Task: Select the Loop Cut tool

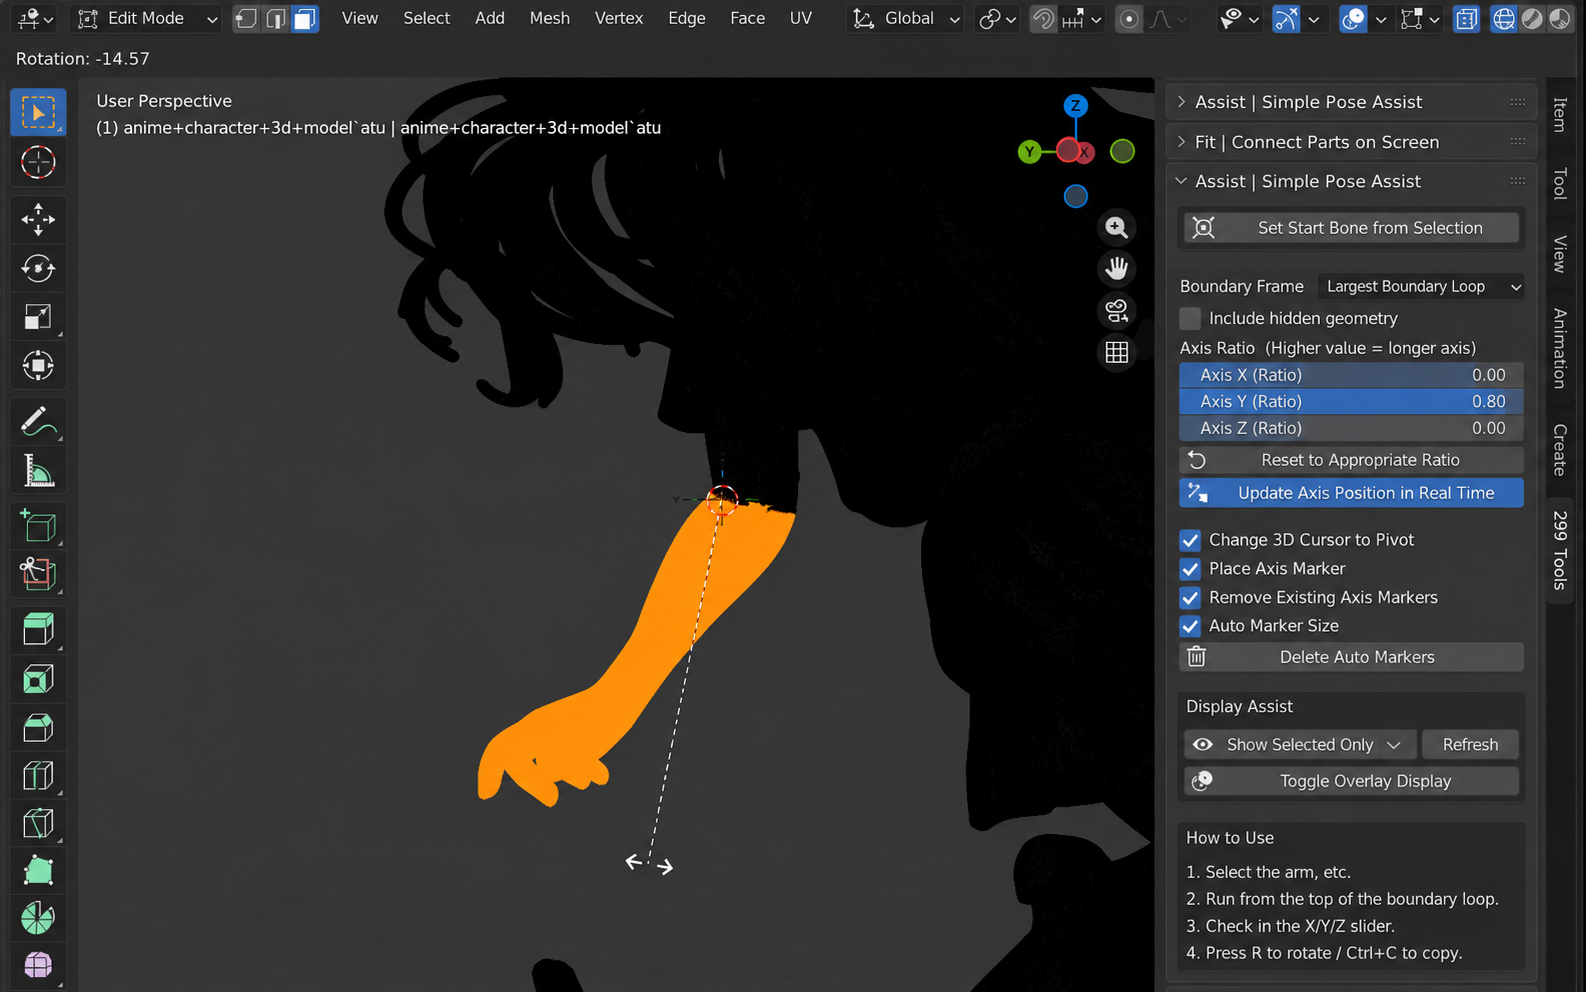Action: pyautogui.click(x=38, y=776)
